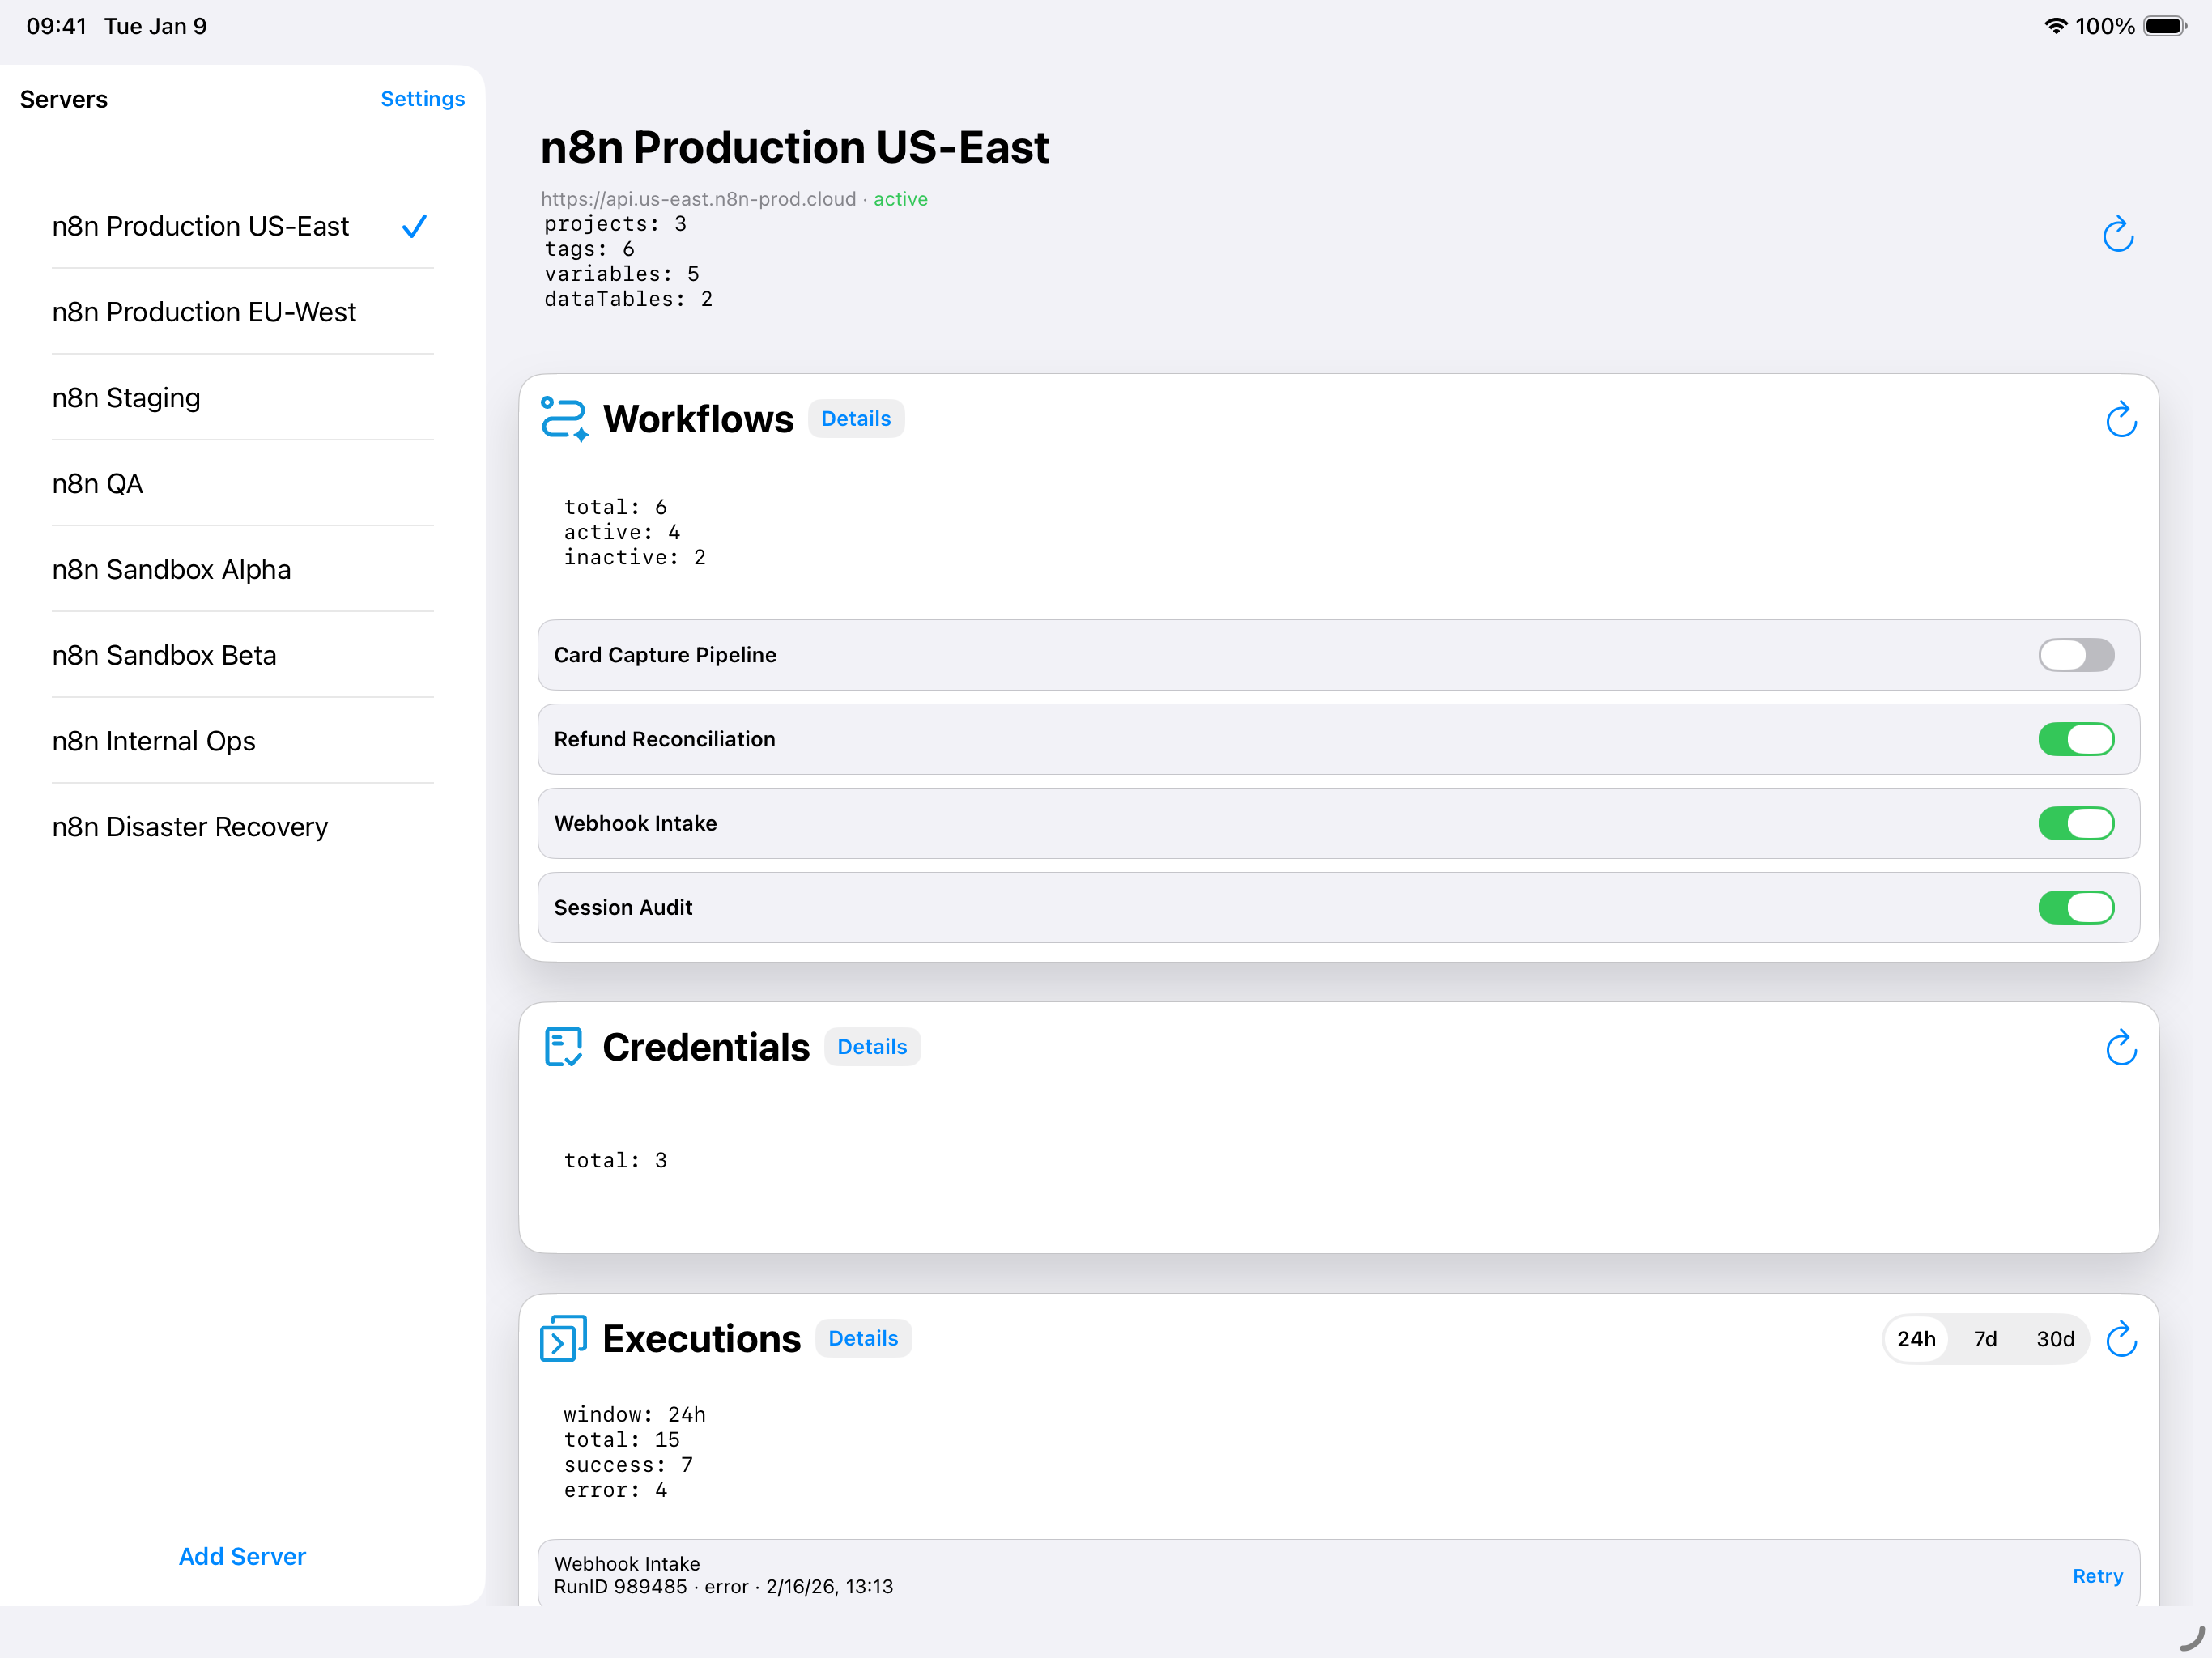Tap the Wi-Fi status icon

(2055, 26)
